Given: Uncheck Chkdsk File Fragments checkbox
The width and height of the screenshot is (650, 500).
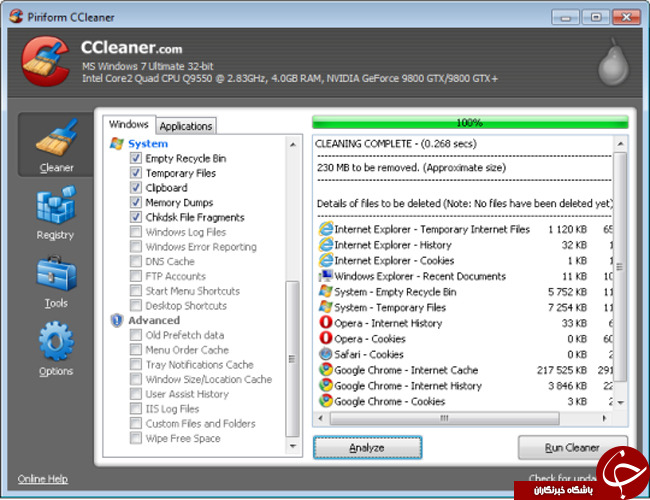Looking at the screenshot, I should click(136, 217).
